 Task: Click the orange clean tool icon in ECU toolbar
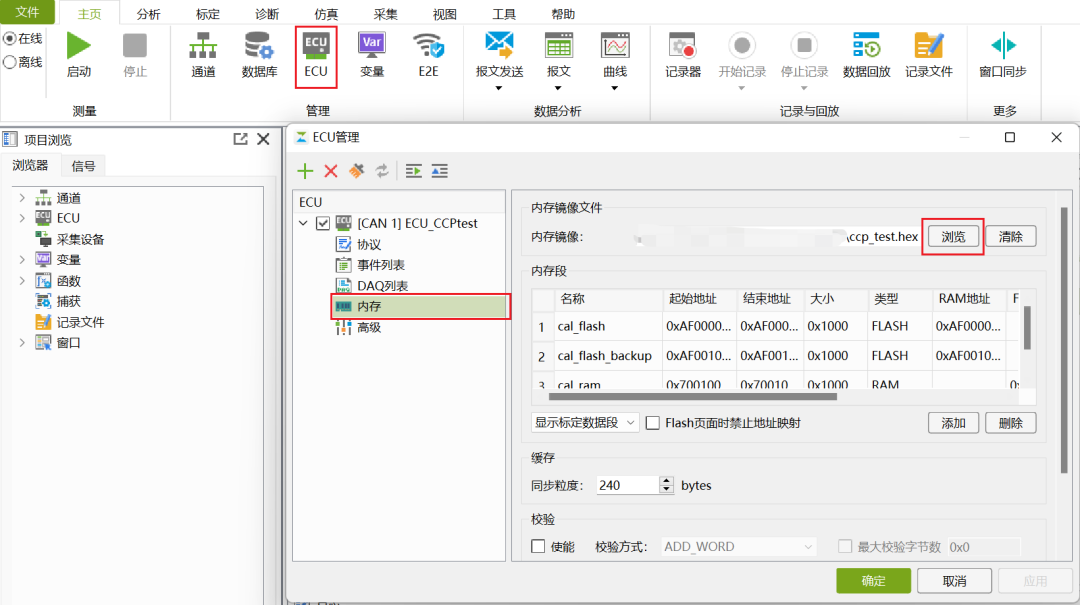356,171
